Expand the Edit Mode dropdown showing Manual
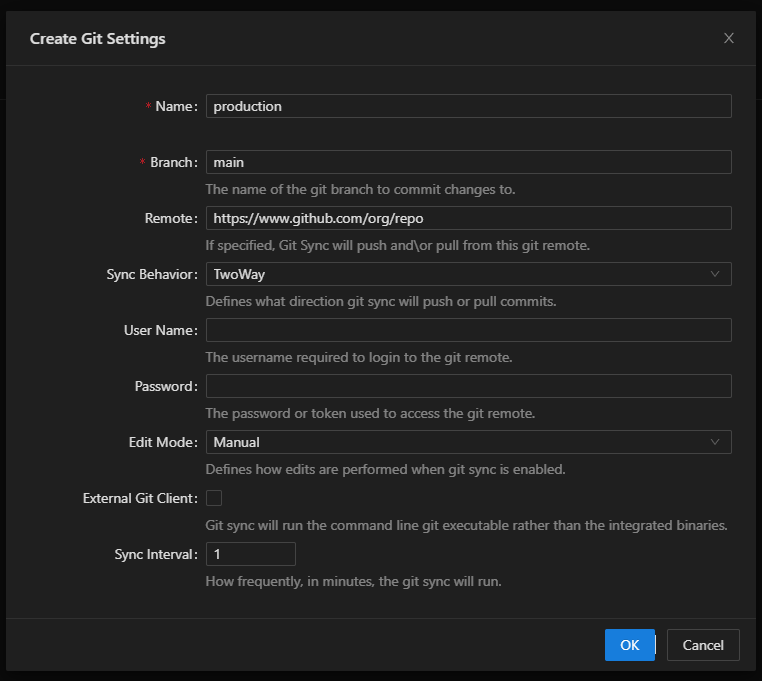Viewport: 762px width, 681px height. click(460, 442)
